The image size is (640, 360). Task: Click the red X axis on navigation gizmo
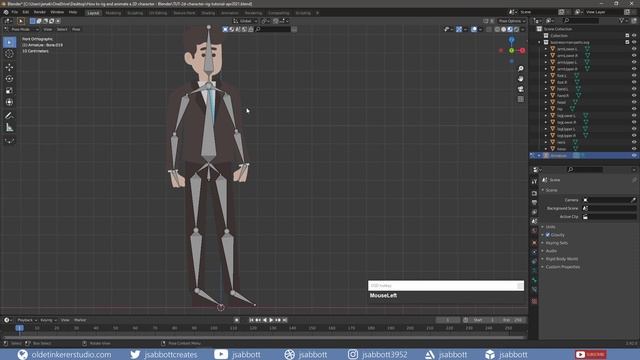coord(522,51)
